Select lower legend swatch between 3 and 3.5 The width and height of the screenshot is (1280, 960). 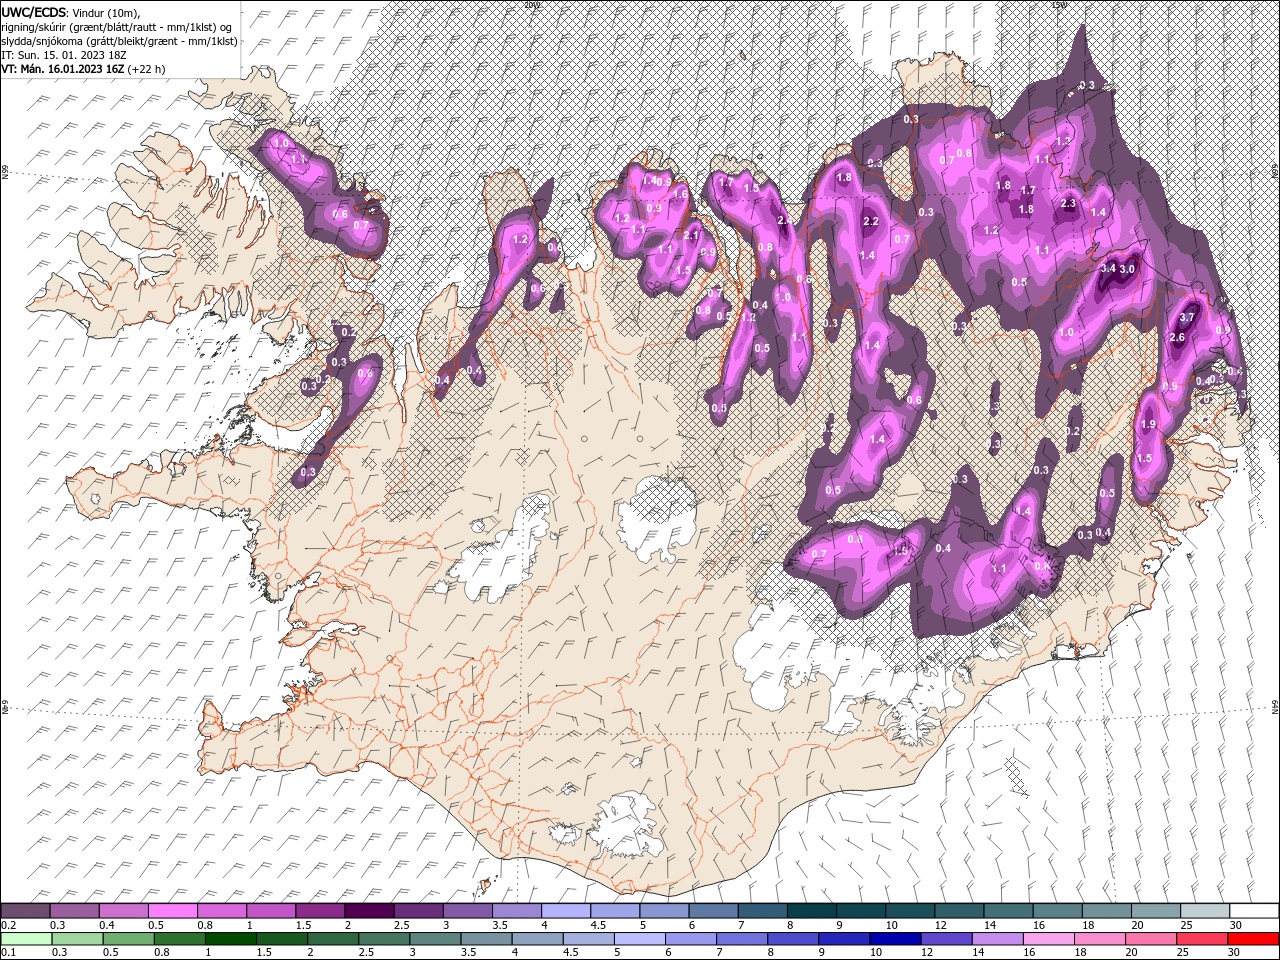coord(435,939)
